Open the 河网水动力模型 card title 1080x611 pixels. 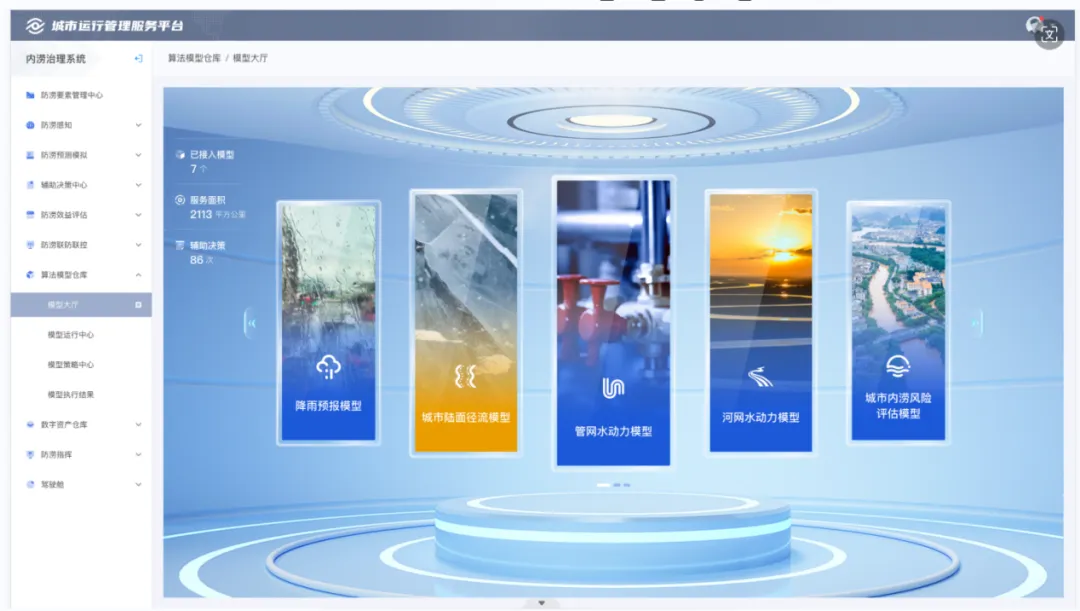[761, 417]
